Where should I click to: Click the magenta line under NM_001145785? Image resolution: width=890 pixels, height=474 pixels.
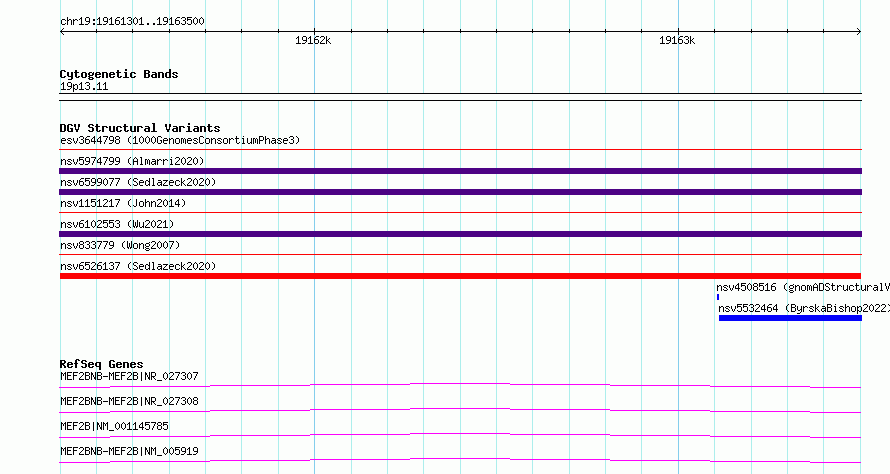pyautogui.click(x=460, y=436)
